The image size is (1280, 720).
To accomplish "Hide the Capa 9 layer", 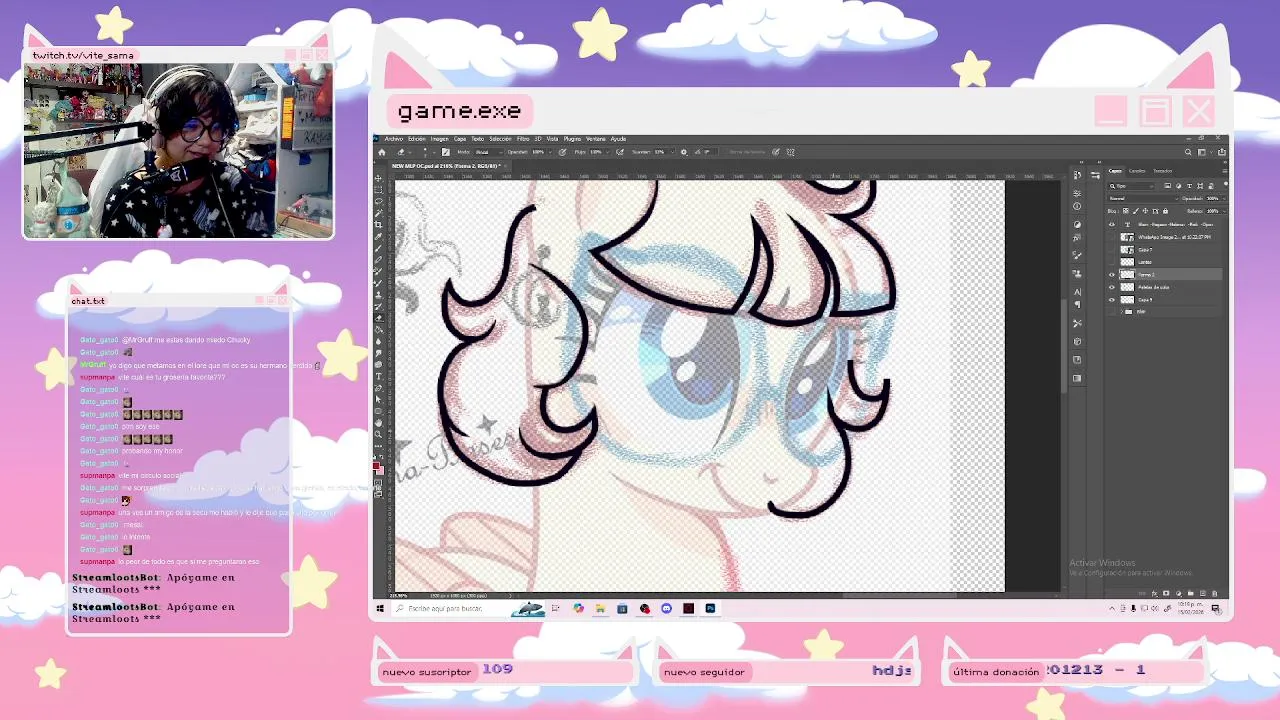I will (1111, 300).
